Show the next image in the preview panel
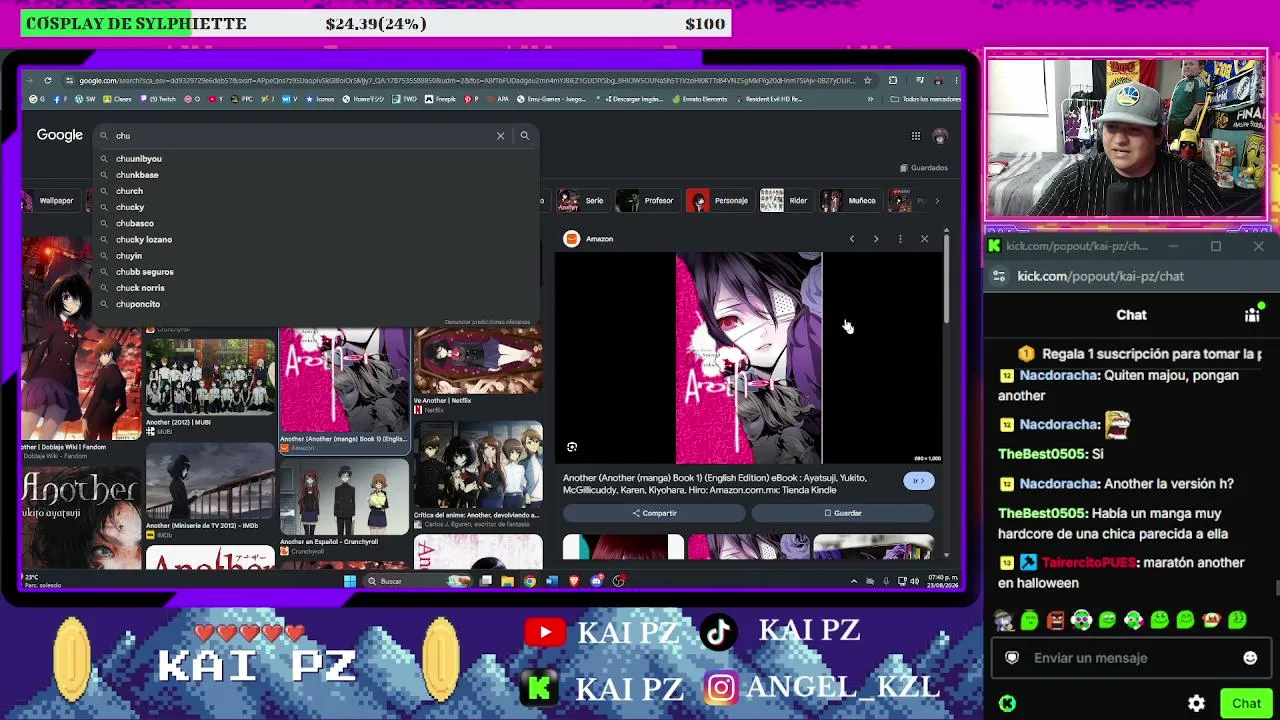This screenshot has width=1280, height=720. [x=876, y=239]
